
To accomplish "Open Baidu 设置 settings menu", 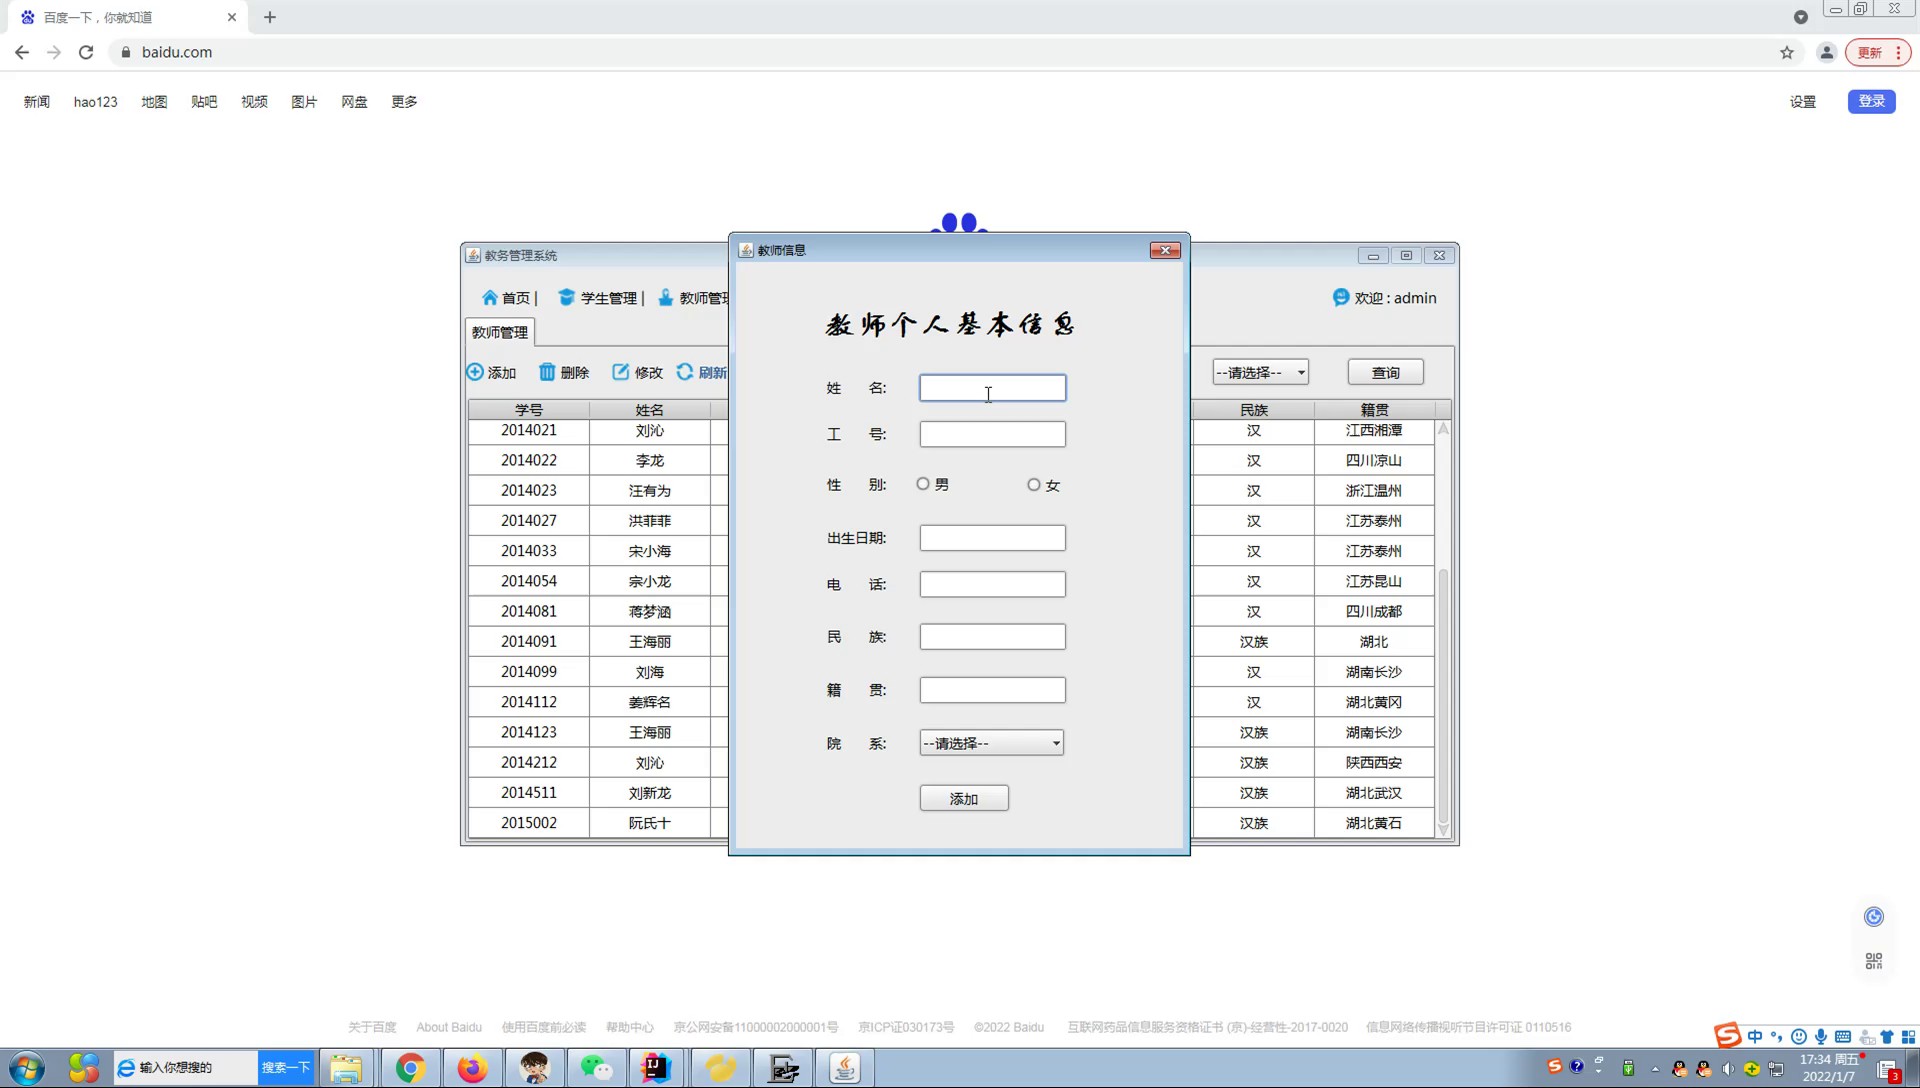I will point(1803,102).
